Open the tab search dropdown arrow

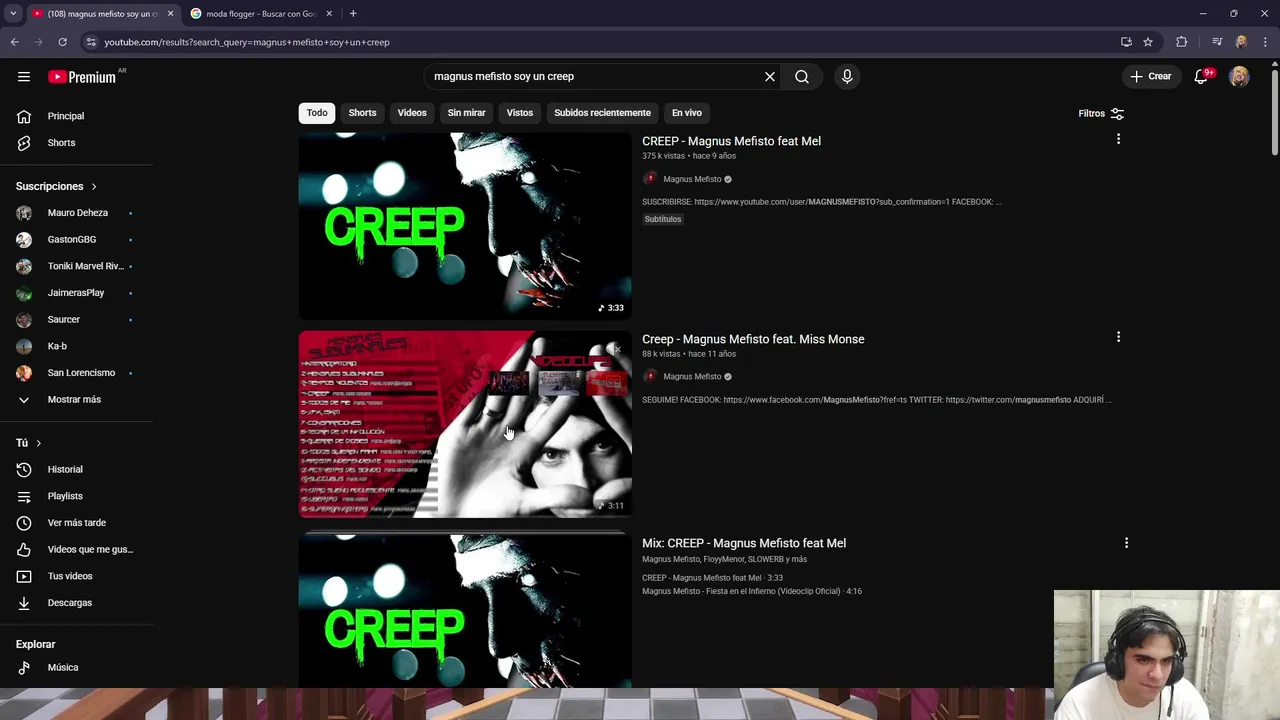click(x=13, y=14)
